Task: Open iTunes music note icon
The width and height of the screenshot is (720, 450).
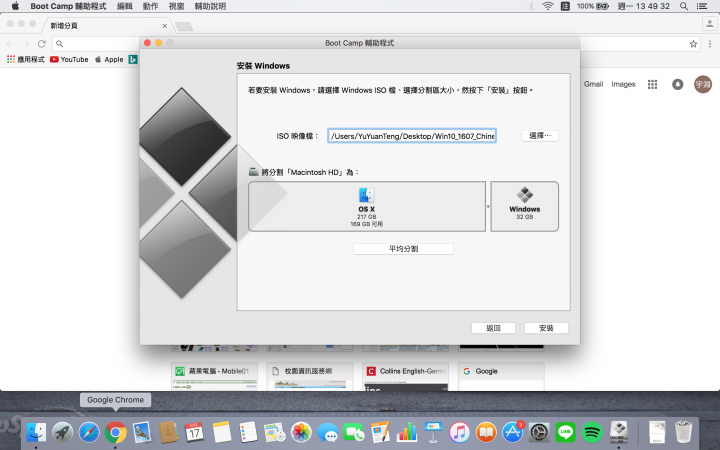Action: 459,432
